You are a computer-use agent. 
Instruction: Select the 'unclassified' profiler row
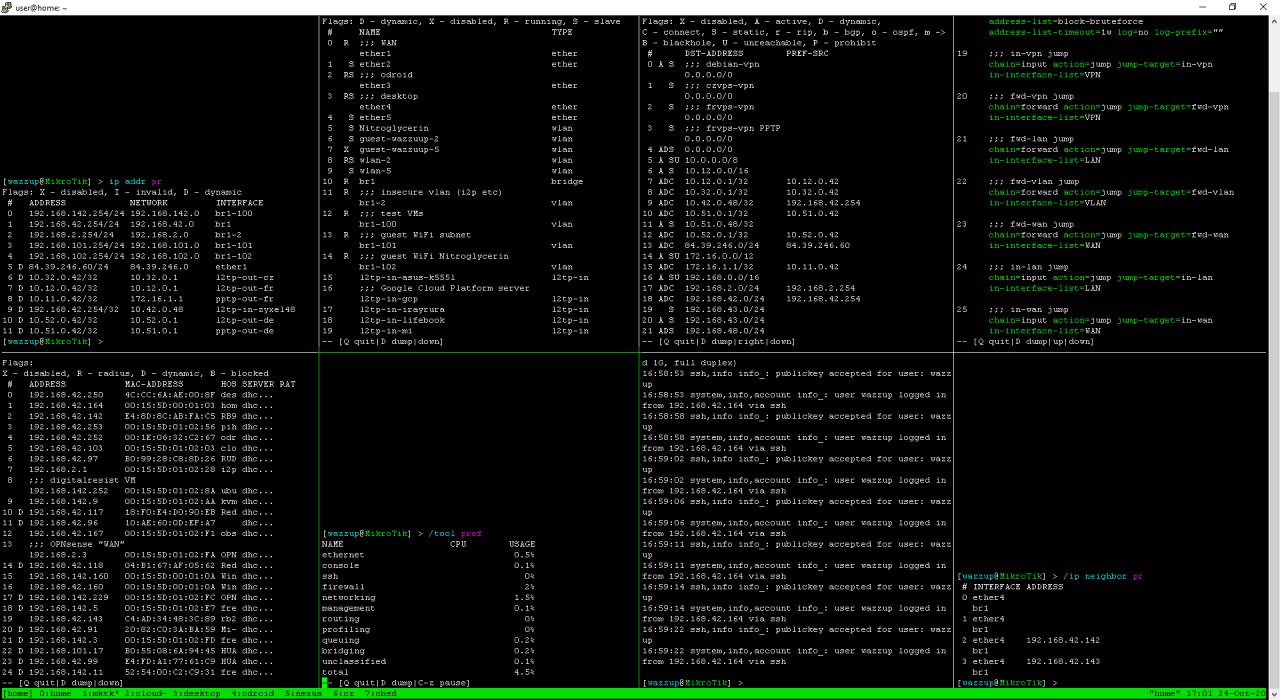[428, 662]
